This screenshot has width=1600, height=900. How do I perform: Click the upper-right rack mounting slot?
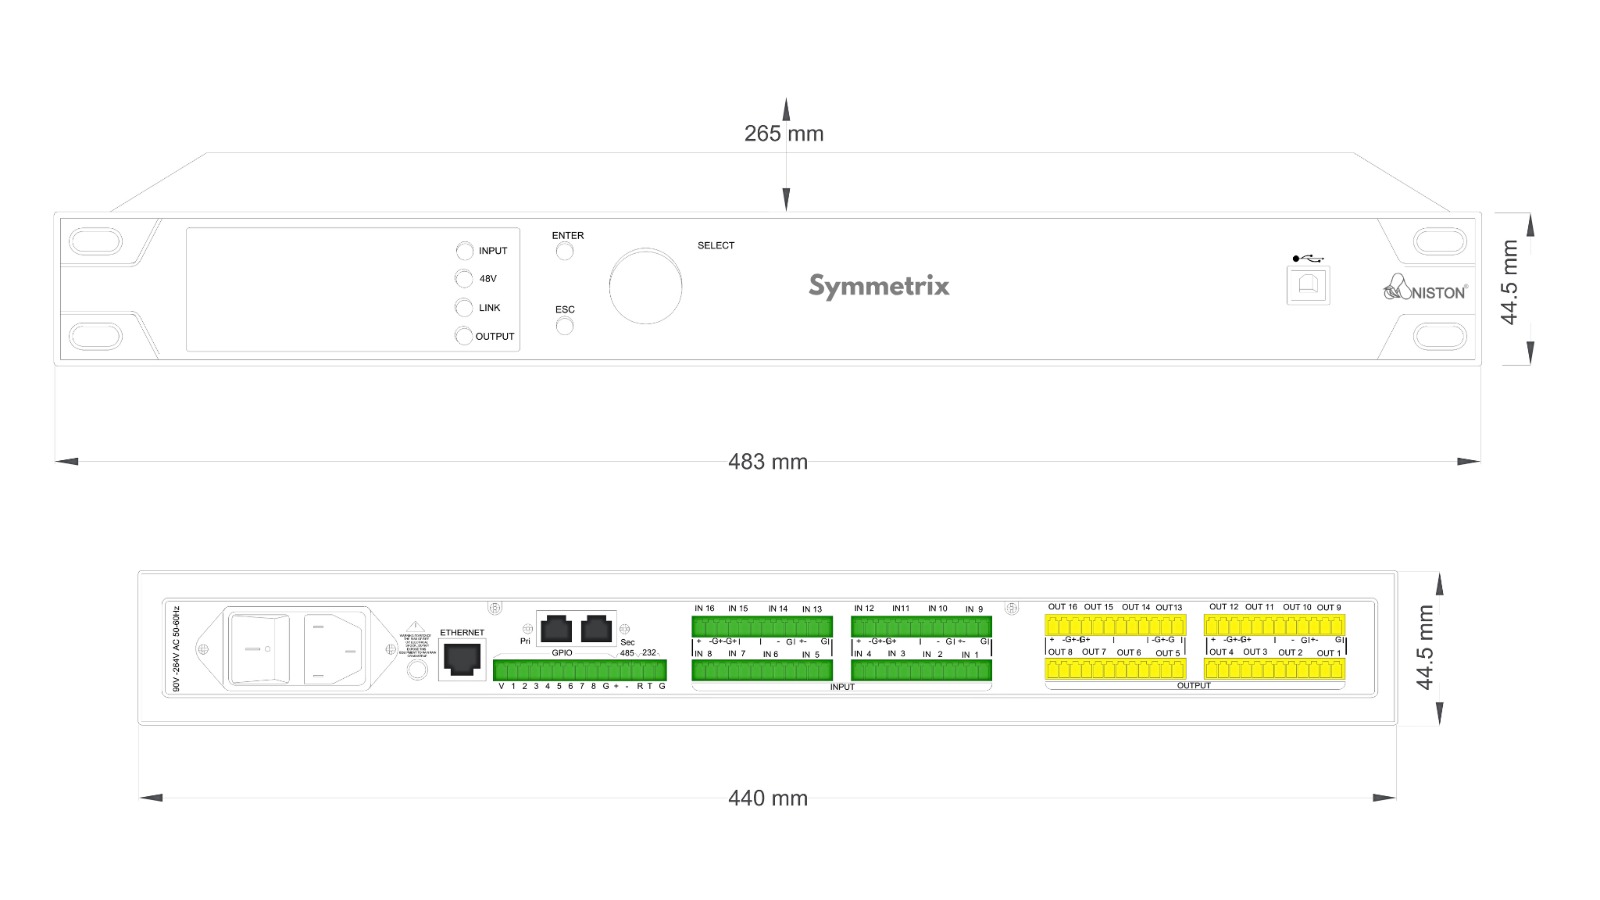point(1439,241)
